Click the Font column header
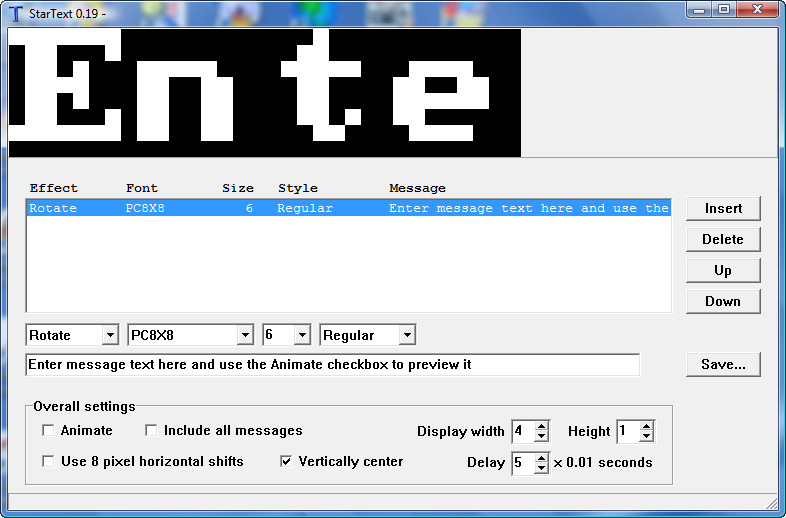Screen dimensions: 786x518 pyautogui.click(x=142, y=188)
